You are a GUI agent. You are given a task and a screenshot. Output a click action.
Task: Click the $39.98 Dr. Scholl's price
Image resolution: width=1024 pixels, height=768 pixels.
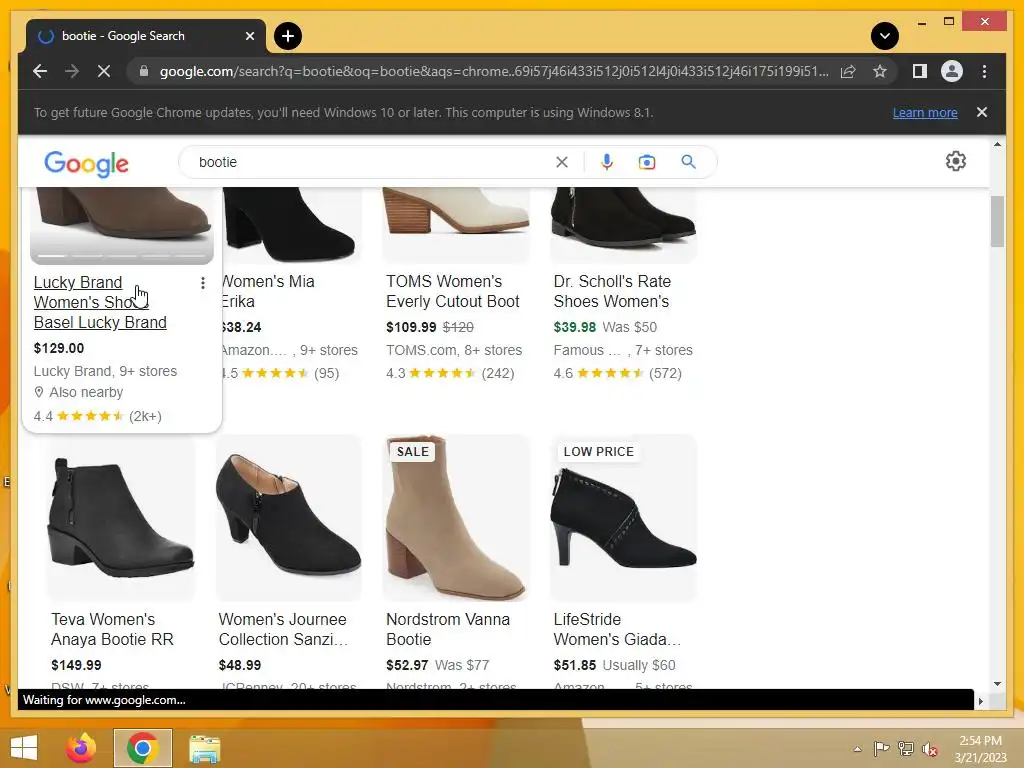coord(575,327)
